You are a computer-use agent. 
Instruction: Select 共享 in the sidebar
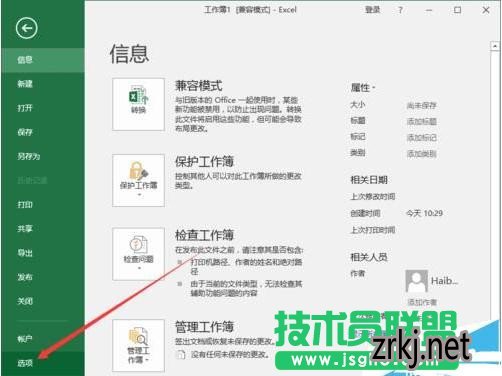(x=43, y=229)
